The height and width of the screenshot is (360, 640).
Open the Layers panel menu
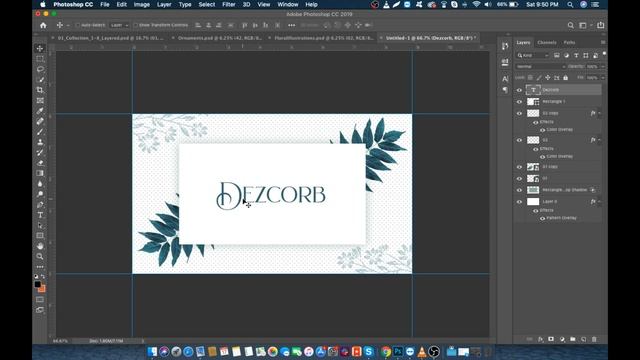[603, 42]
